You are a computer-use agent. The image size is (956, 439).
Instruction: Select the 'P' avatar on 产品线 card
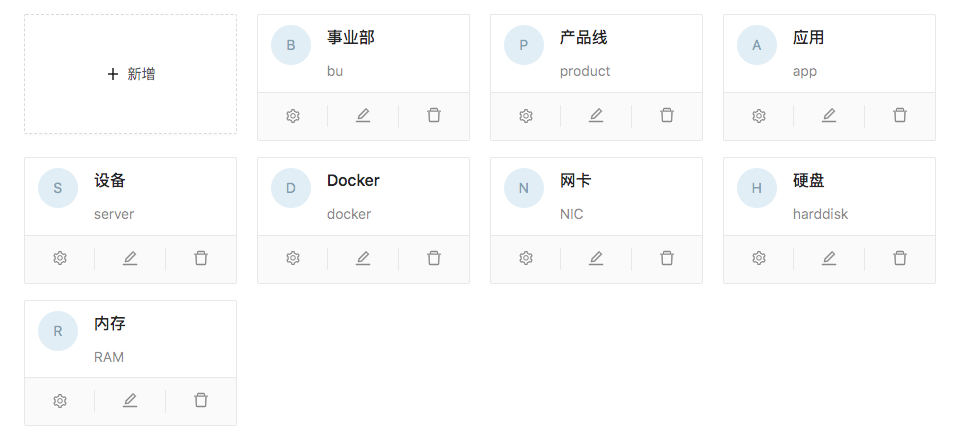coord(524,45)
